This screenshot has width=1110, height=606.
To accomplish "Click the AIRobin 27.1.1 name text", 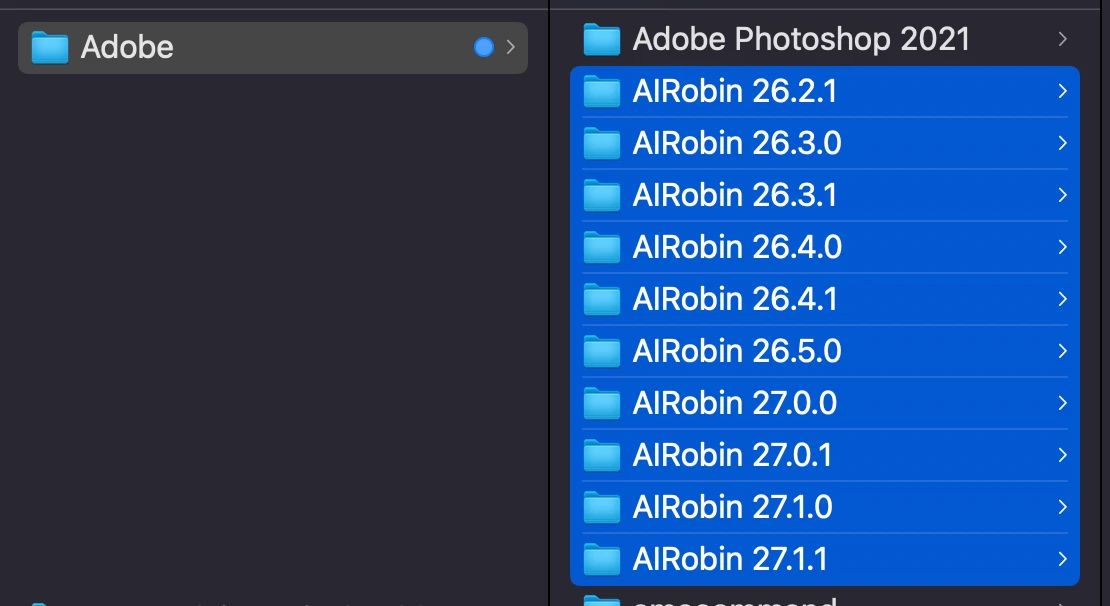I will point(731,559).
